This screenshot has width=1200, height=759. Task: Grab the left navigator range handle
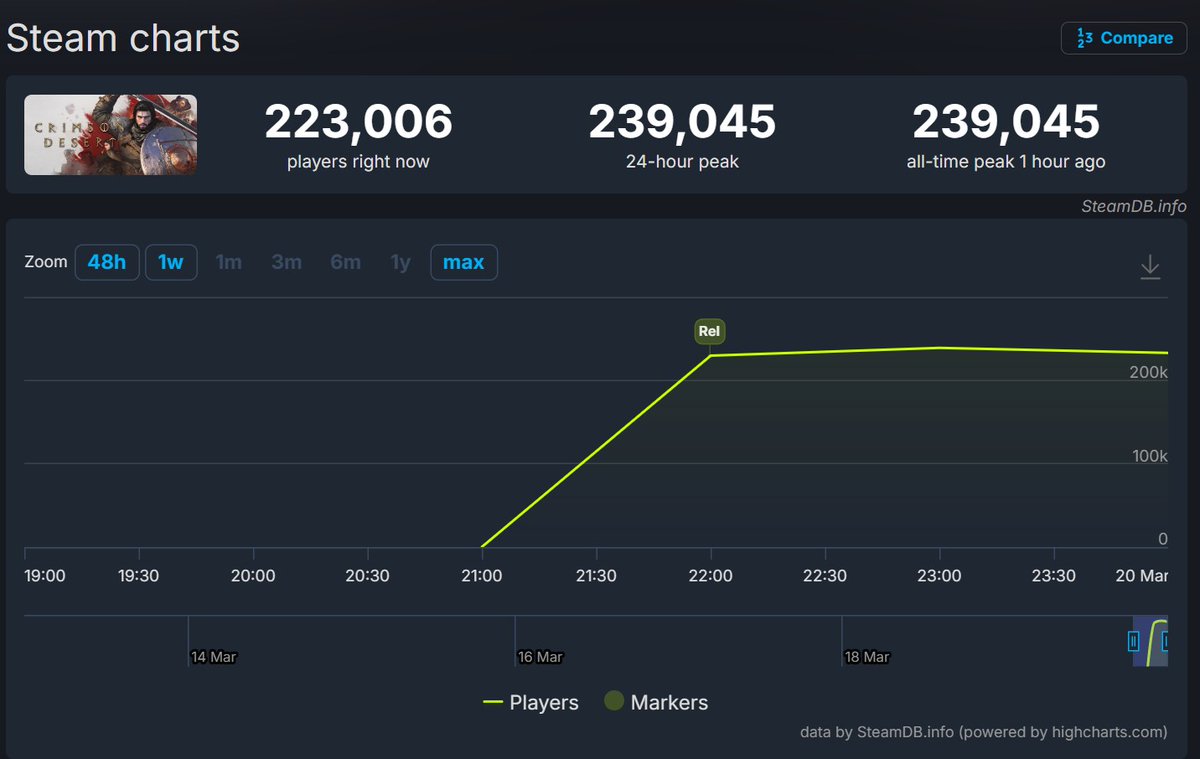(1134, 641)
